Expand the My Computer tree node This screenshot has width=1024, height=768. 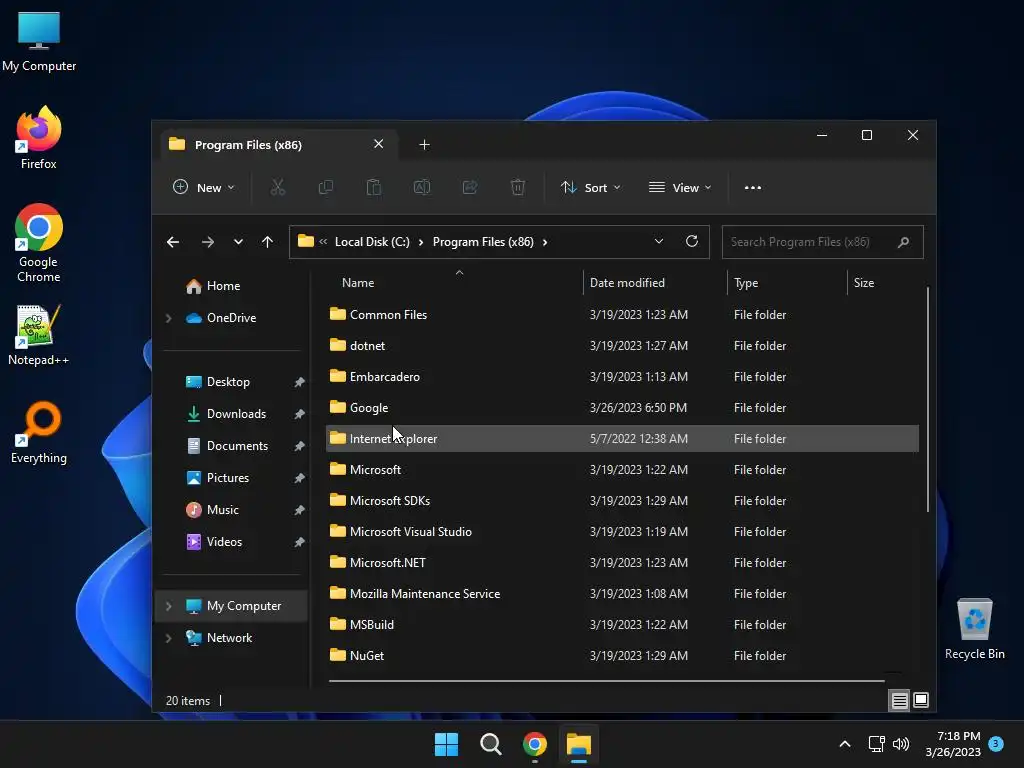[168, 606]
